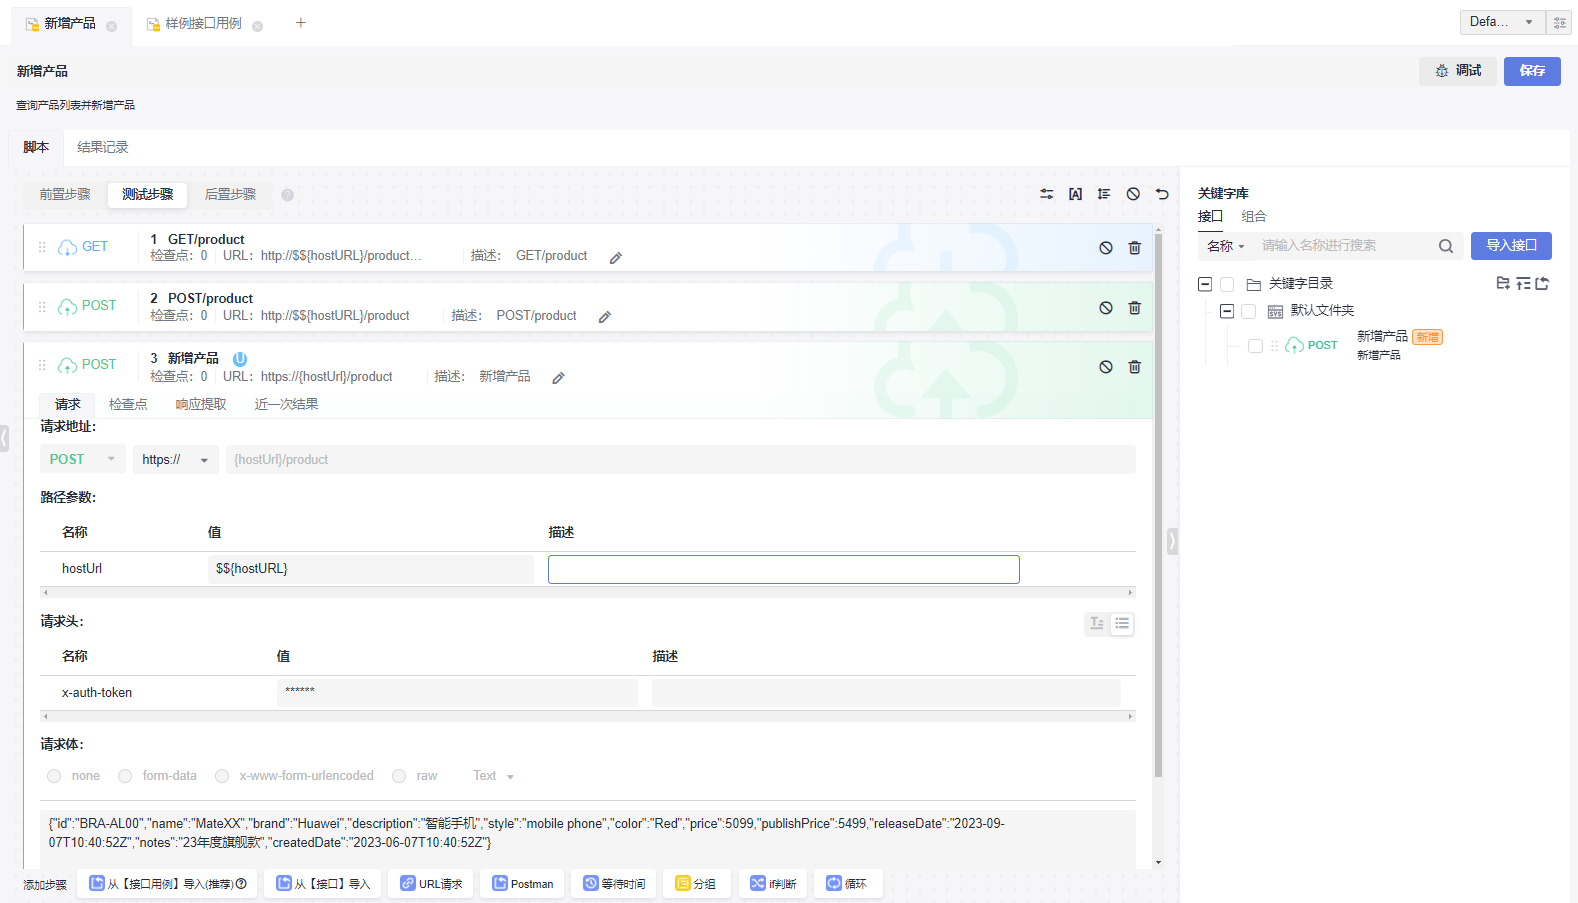Open the https:// protocol dropdown
The height and width of the screenshot is (903, 1578).
click(175, 460)
